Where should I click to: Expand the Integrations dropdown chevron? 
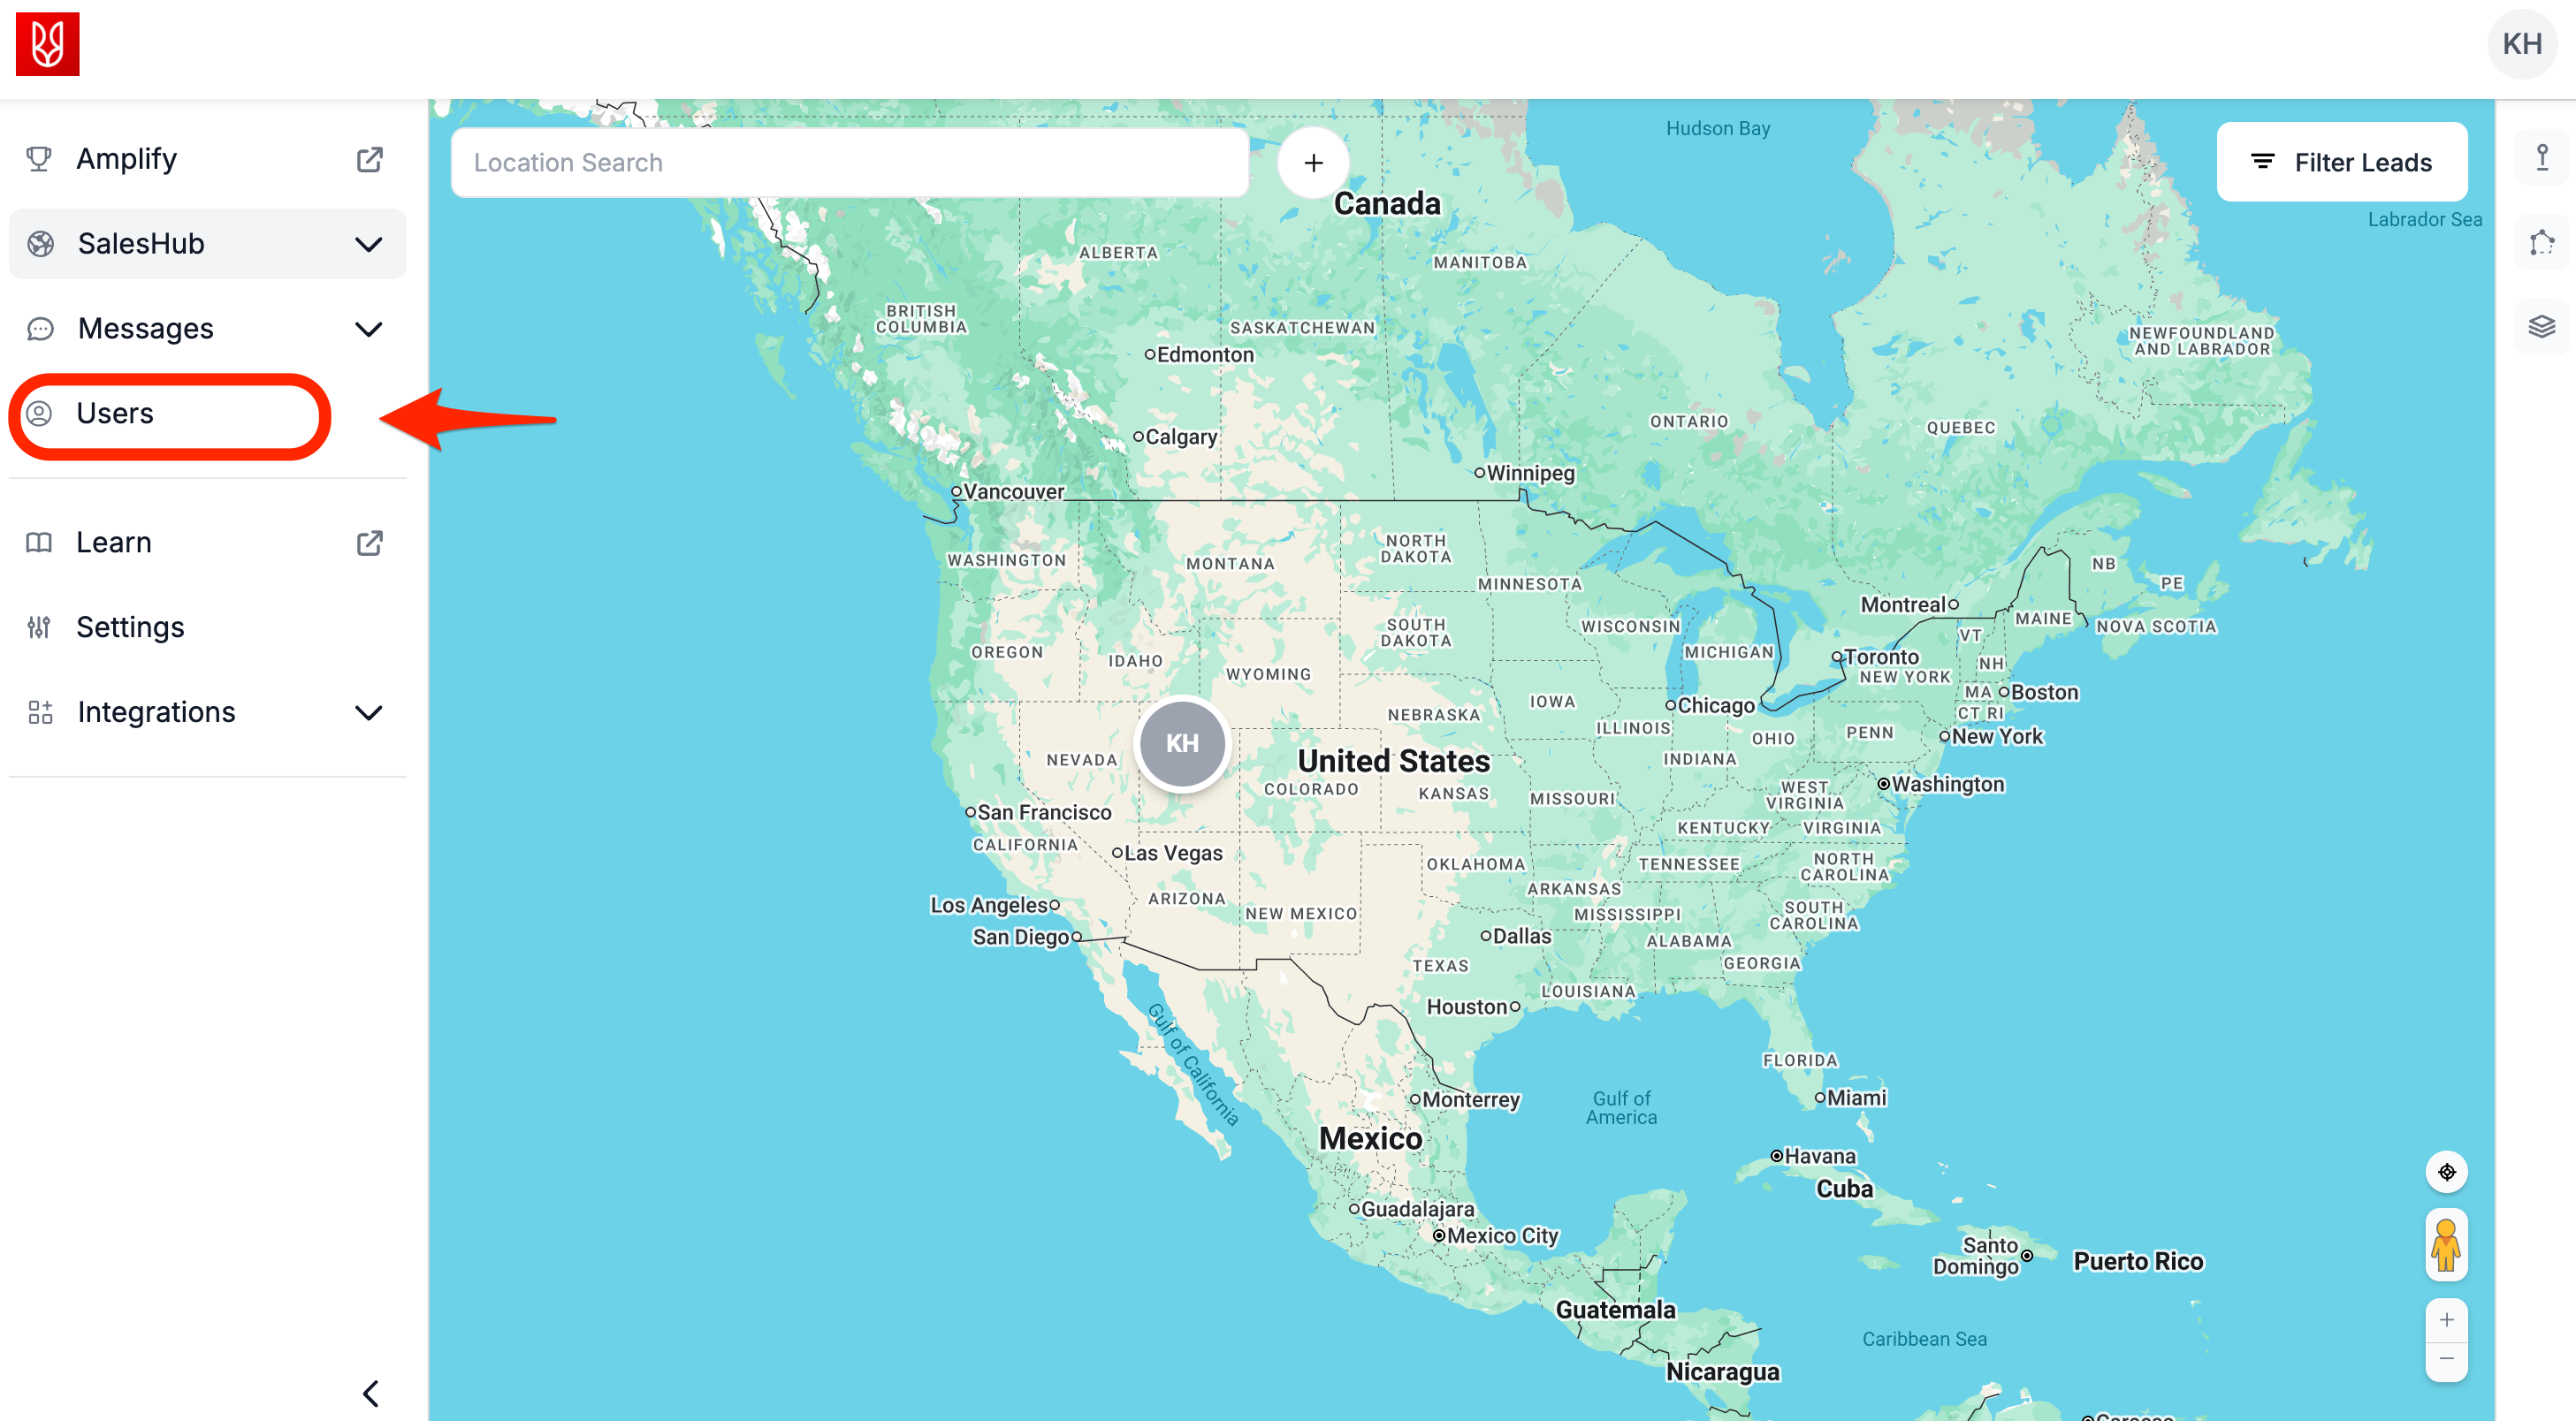(369, 712)
